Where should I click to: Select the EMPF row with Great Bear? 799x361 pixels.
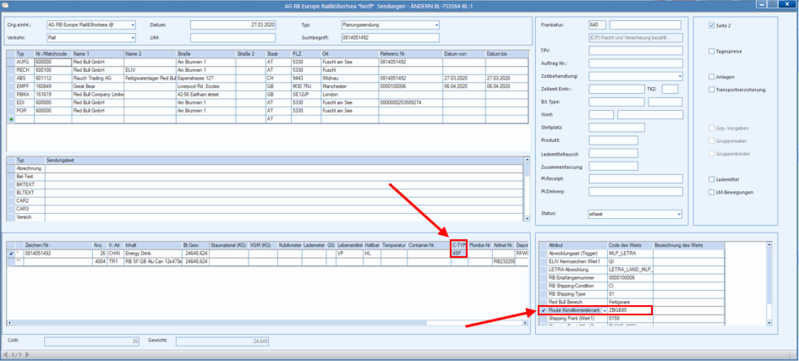[267, 86]
